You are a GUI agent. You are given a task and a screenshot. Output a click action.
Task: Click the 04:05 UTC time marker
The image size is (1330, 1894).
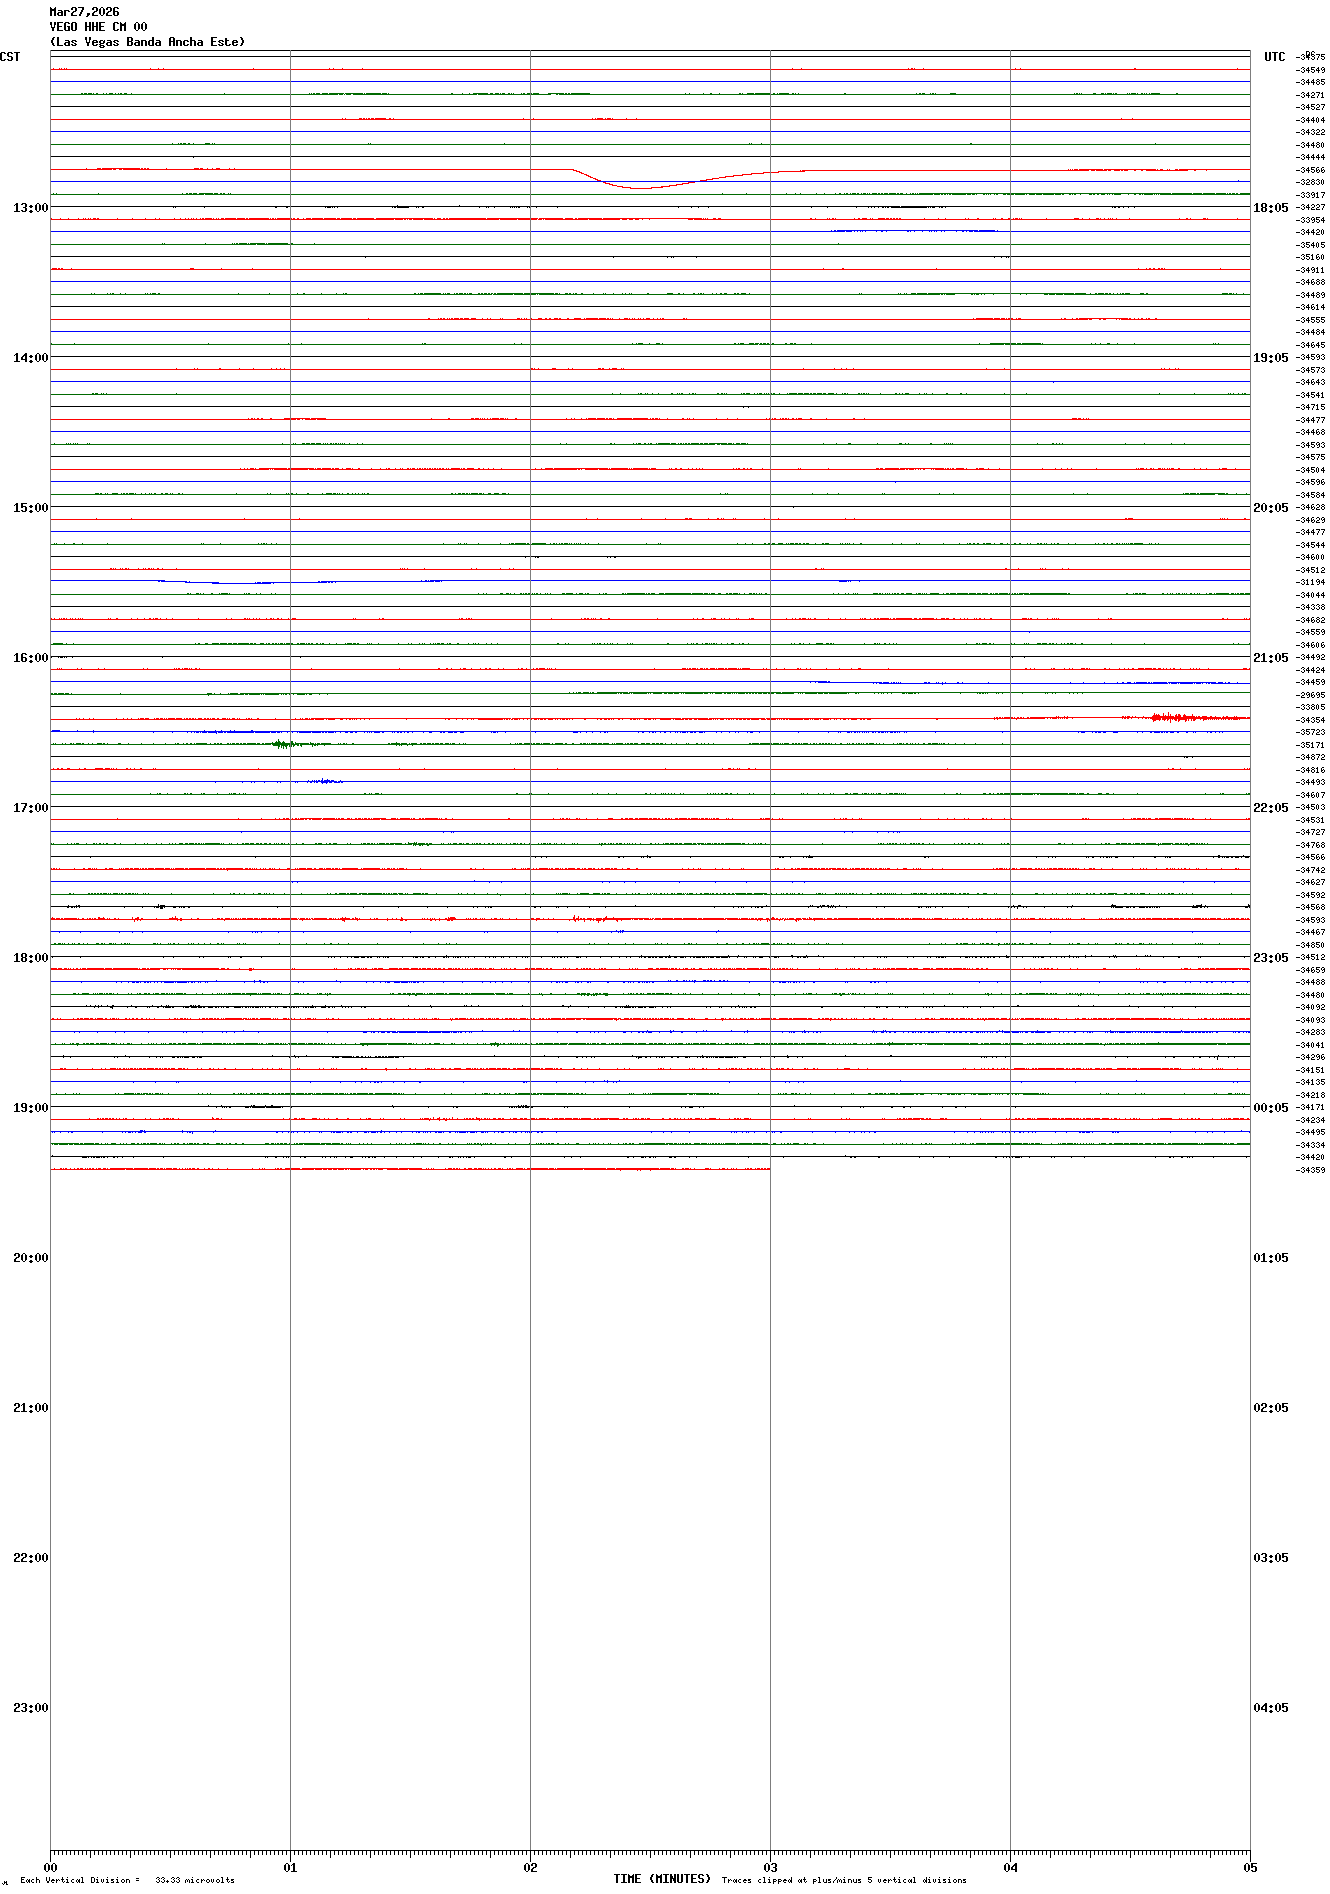pos(1270,1708)
